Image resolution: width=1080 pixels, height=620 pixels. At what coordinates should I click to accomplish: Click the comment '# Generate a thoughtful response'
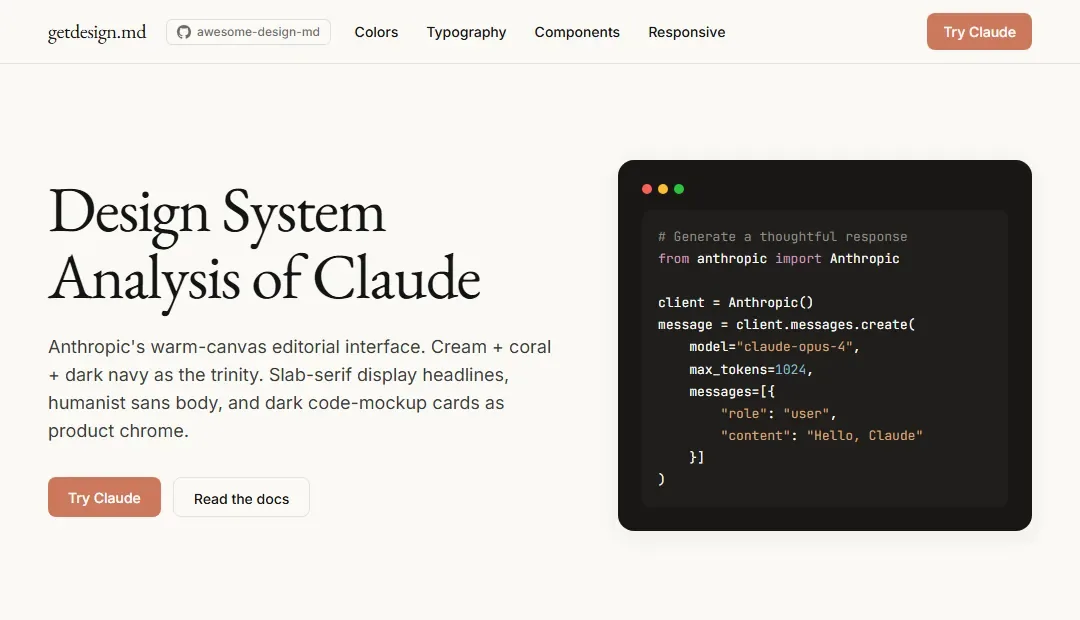tap(782, 237)
